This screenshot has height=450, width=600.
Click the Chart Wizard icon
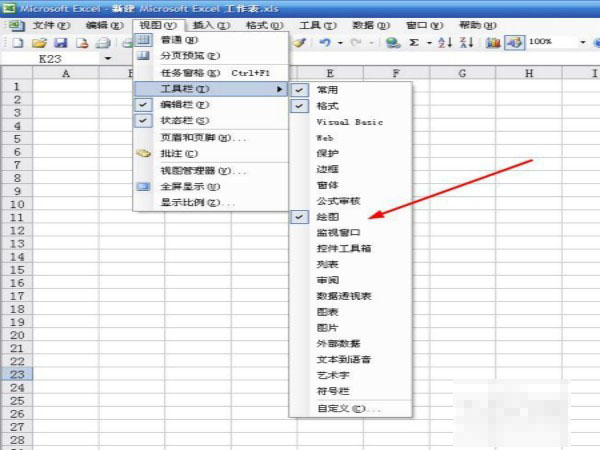pyautogui.click(x=493, y=42)
